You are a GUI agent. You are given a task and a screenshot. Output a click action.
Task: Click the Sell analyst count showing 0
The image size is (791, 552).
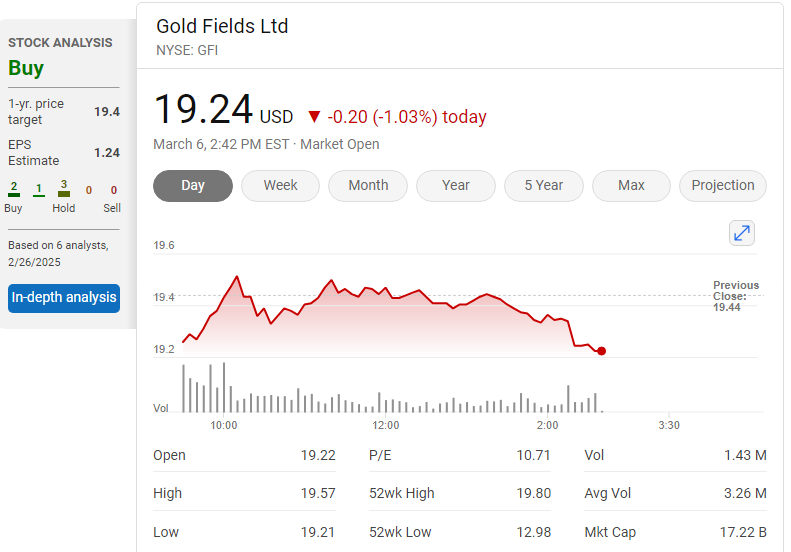tap(113, 190)
